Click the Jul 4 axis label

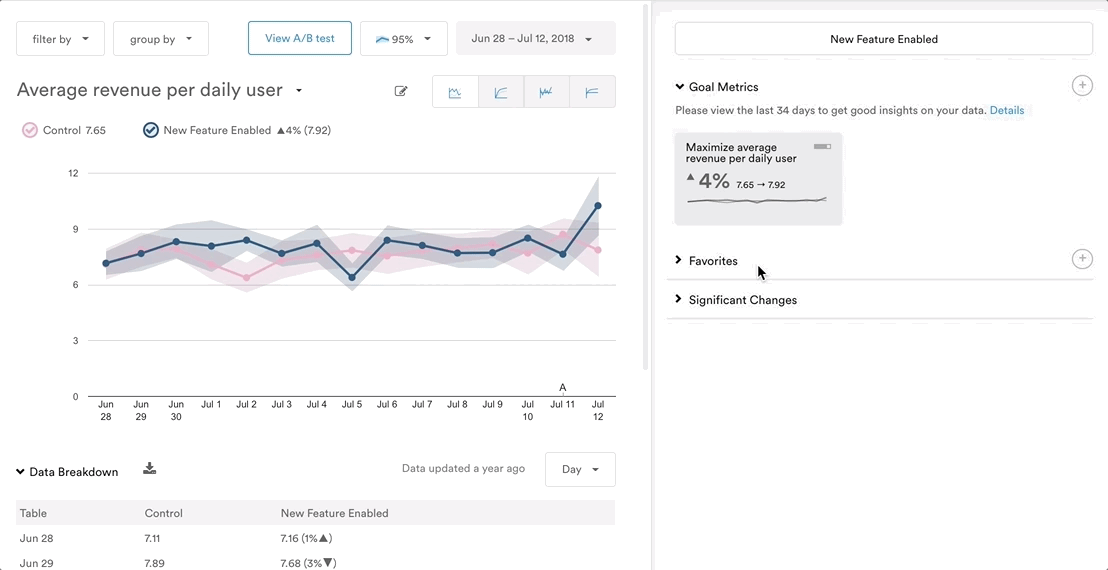317,405
